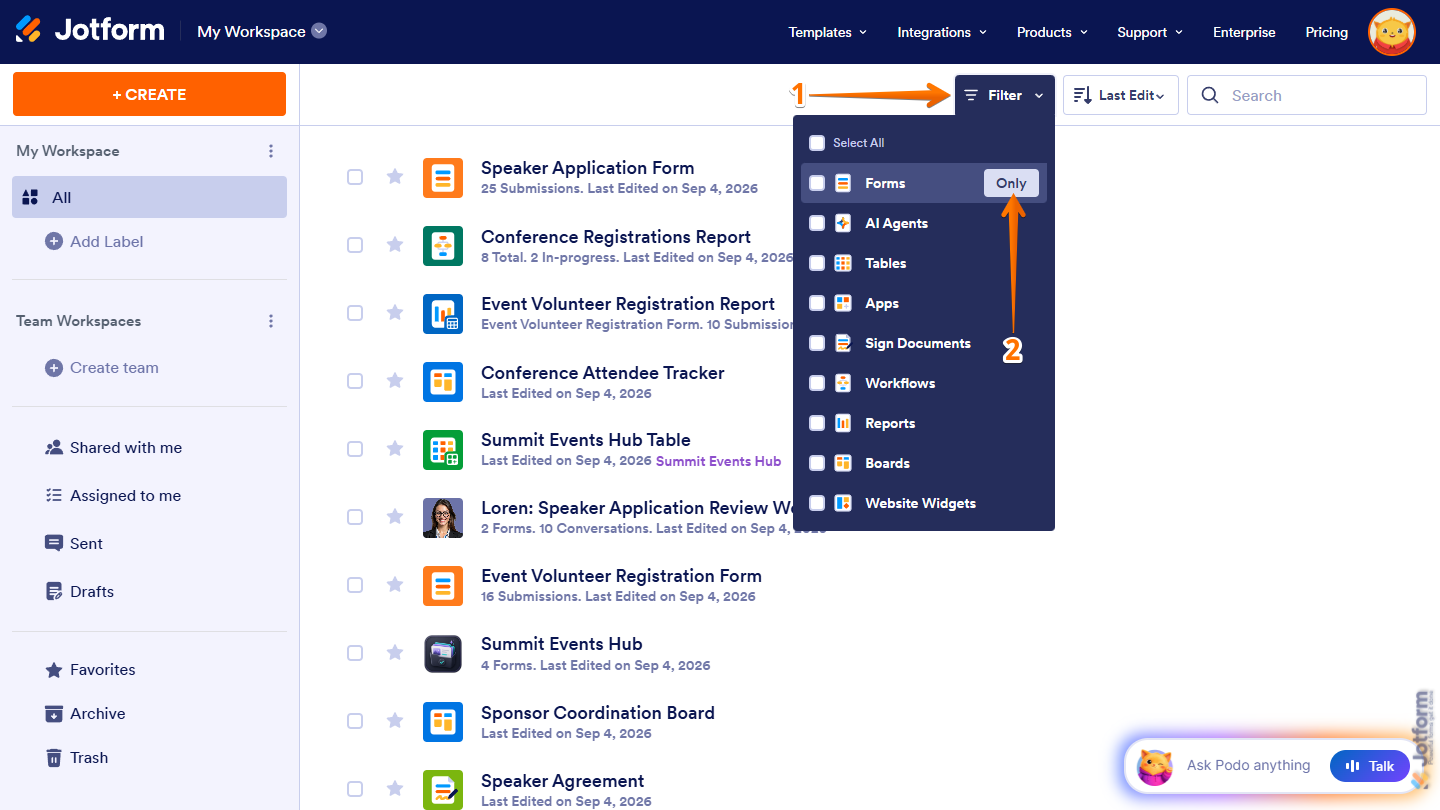Viewport: 1440px width, 810px height.
Task: Star the Summit Events Hub app
Action: point(395,653)
